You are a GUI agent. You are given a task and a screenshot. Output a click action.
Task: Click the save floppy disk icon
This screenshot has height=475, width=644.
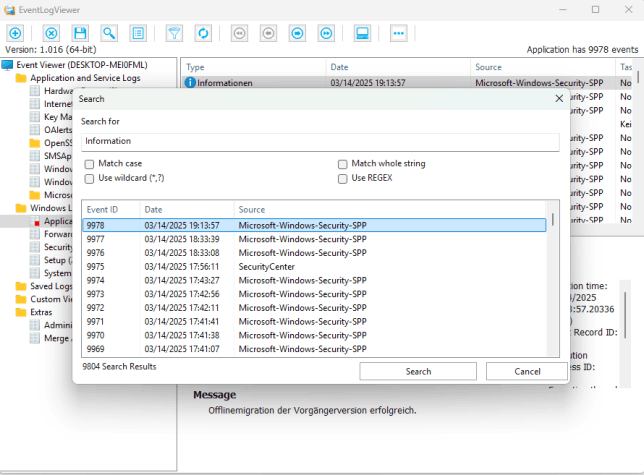click(80, 33)
